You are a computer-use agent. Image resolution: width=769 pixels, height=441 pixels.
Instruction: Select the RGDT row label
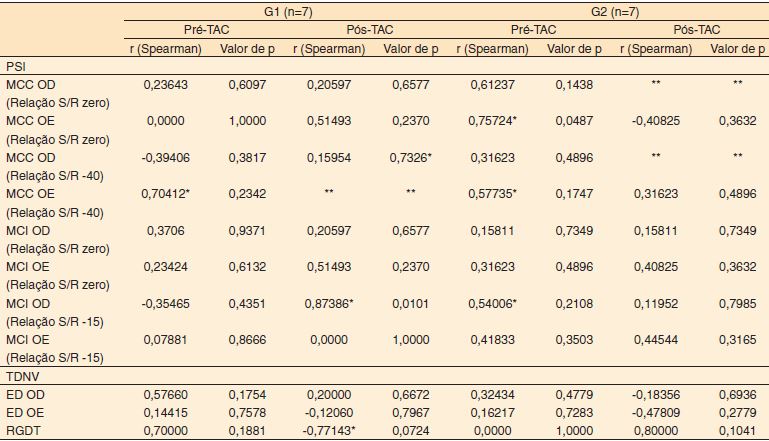[24, 431]
